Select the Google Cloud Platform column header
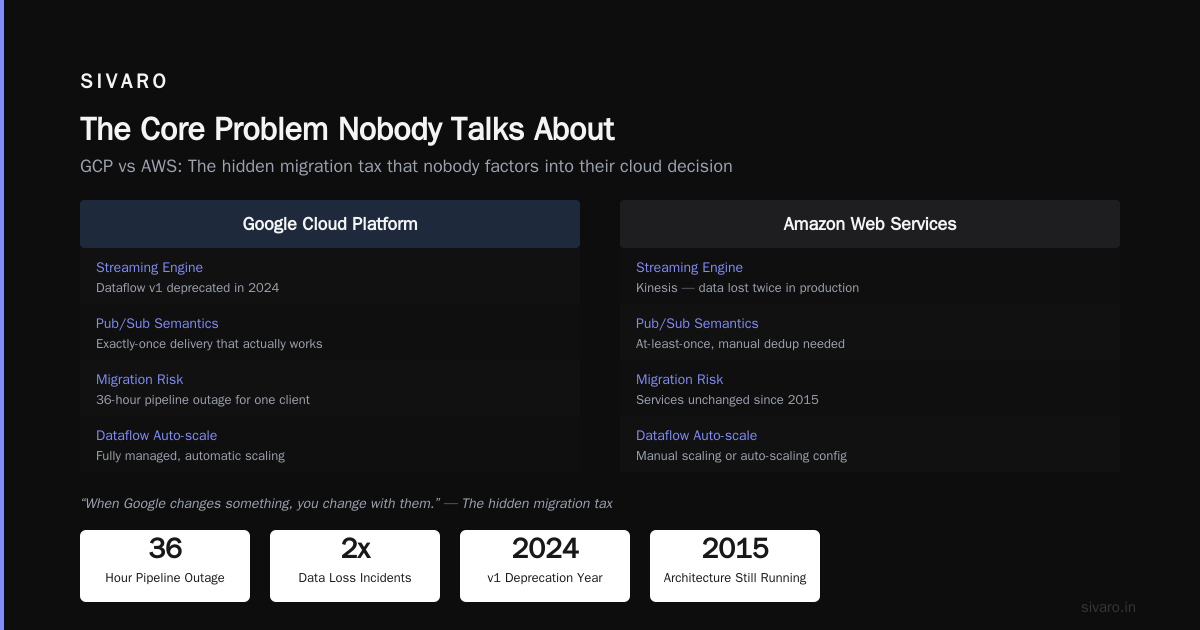 (x=330, y=224)
